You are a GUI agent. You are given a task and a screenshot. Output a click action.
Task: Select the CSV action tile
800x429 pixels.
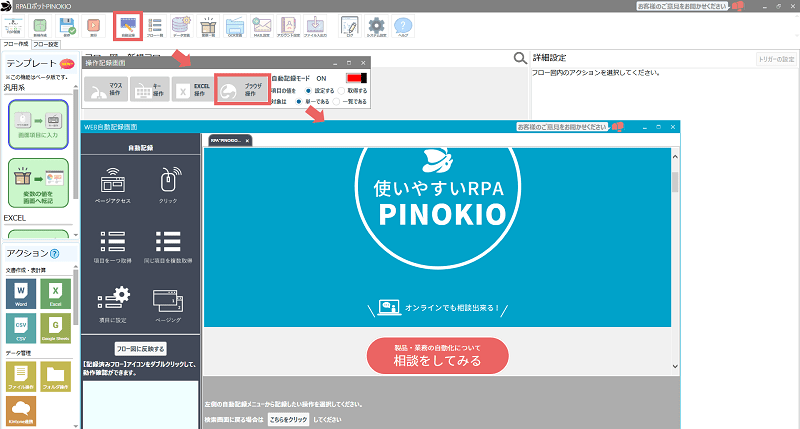(x=21, y=328)
